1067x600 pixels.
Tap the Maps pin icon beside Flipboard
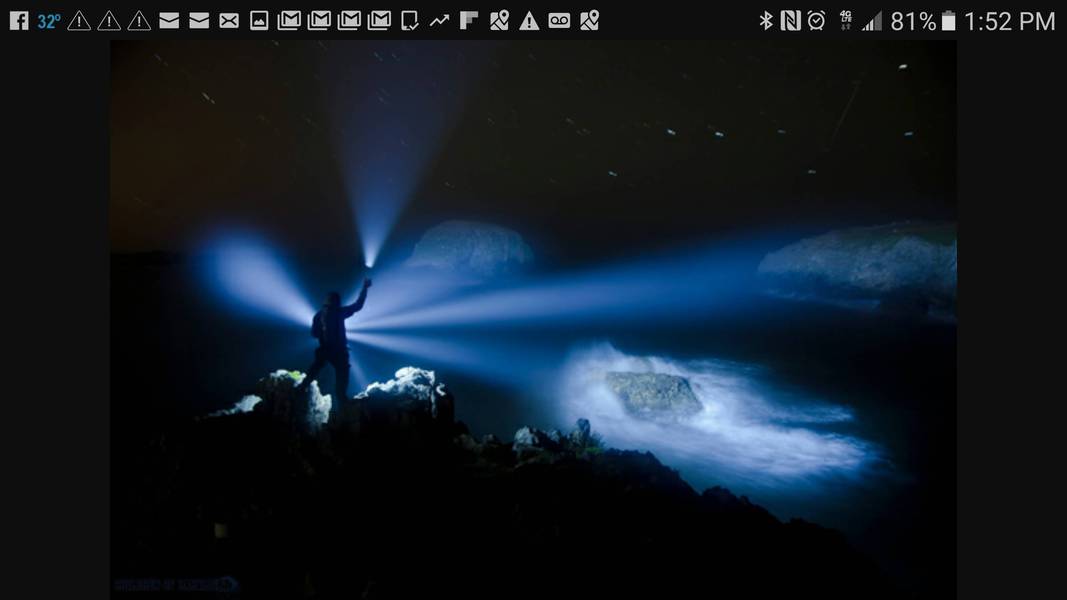pyautogui.click(x=499, y=20)
